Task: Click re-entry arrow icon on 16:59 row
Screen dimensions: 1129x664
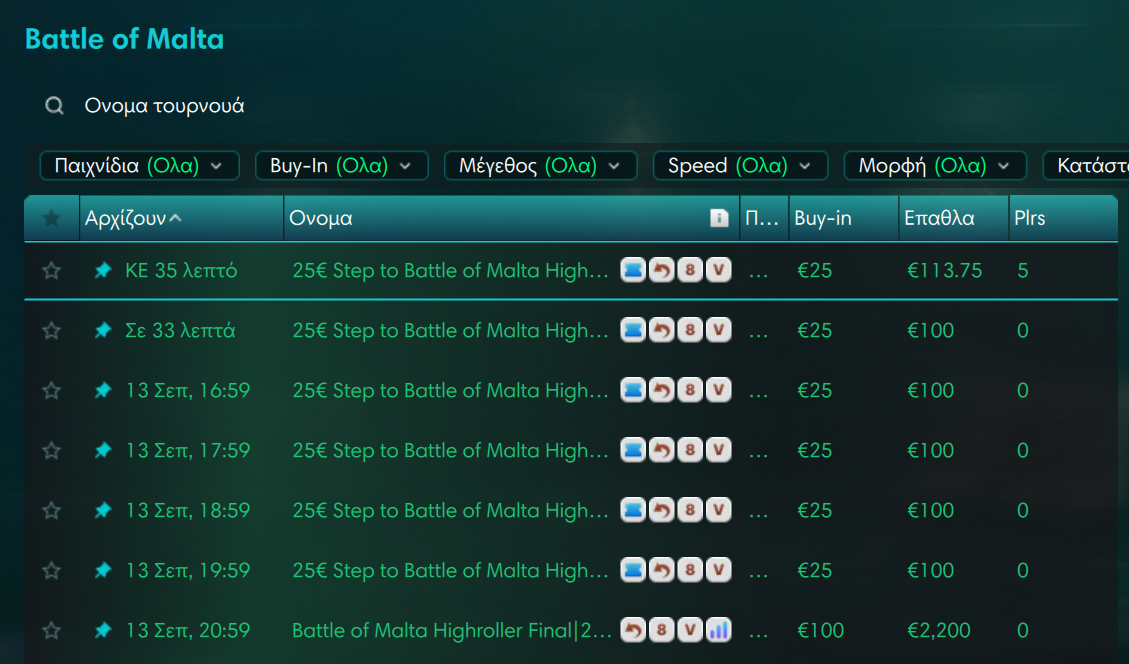Action: [661, 390]
